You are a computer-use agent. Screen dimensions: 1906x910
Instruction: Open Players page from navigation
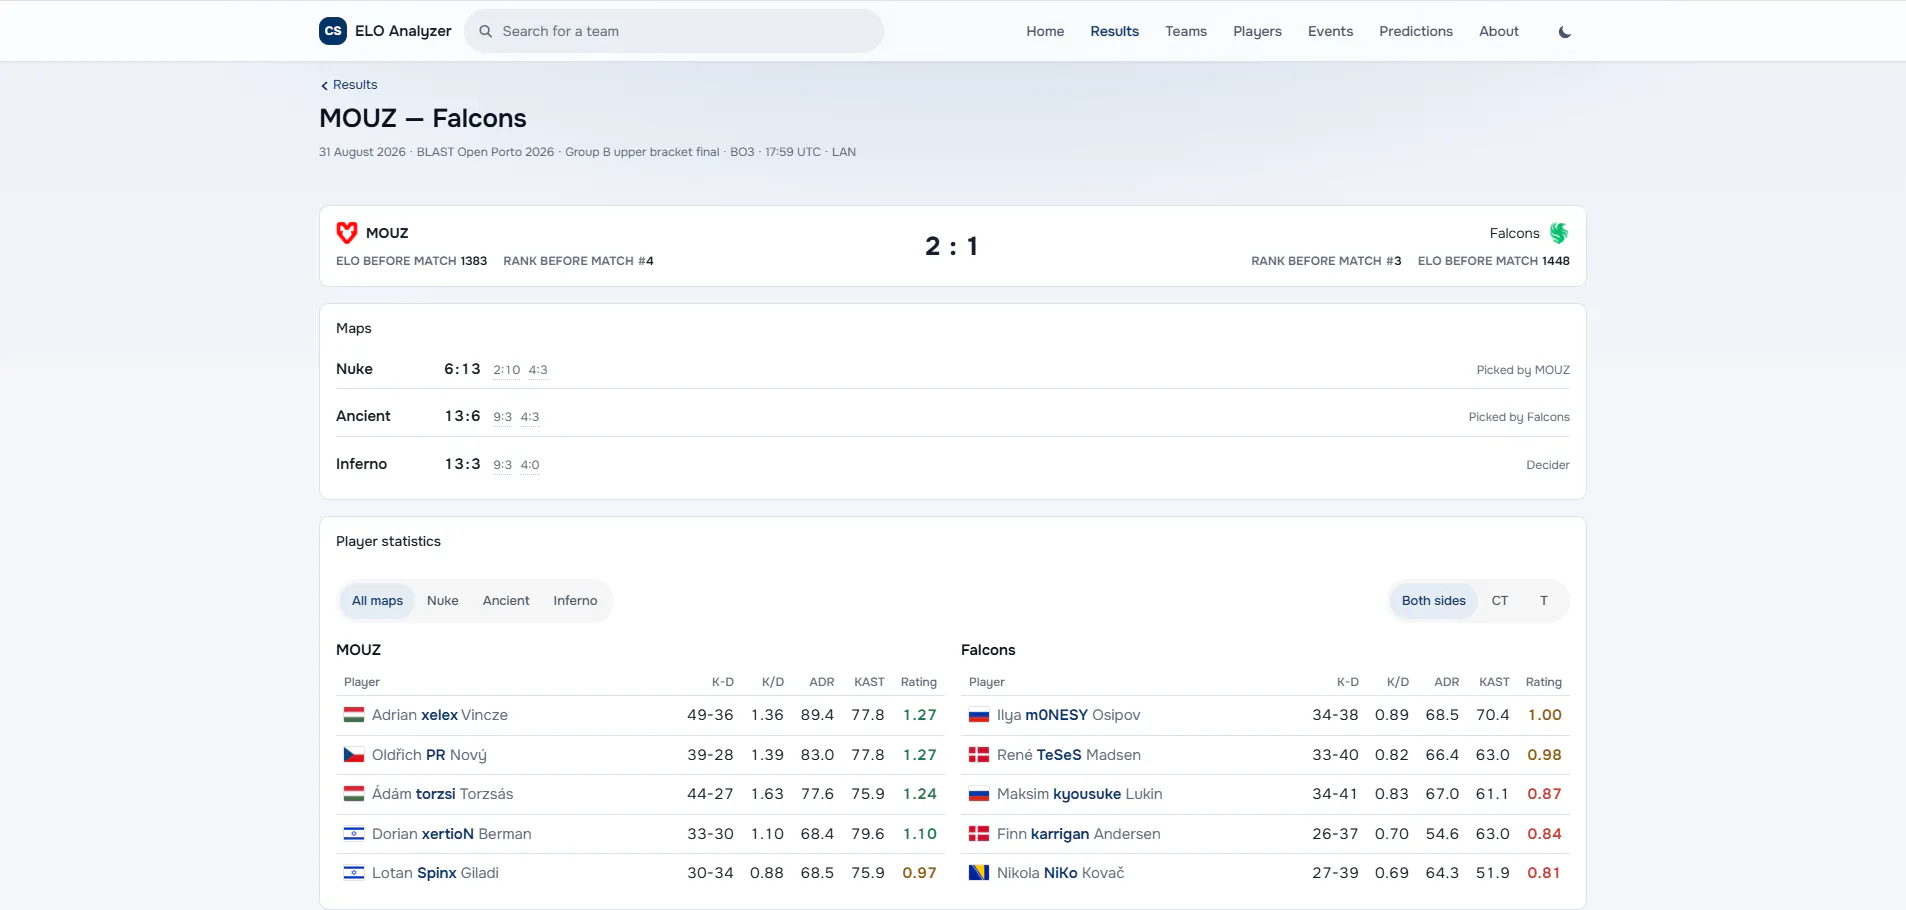[x=1257, y=31]
